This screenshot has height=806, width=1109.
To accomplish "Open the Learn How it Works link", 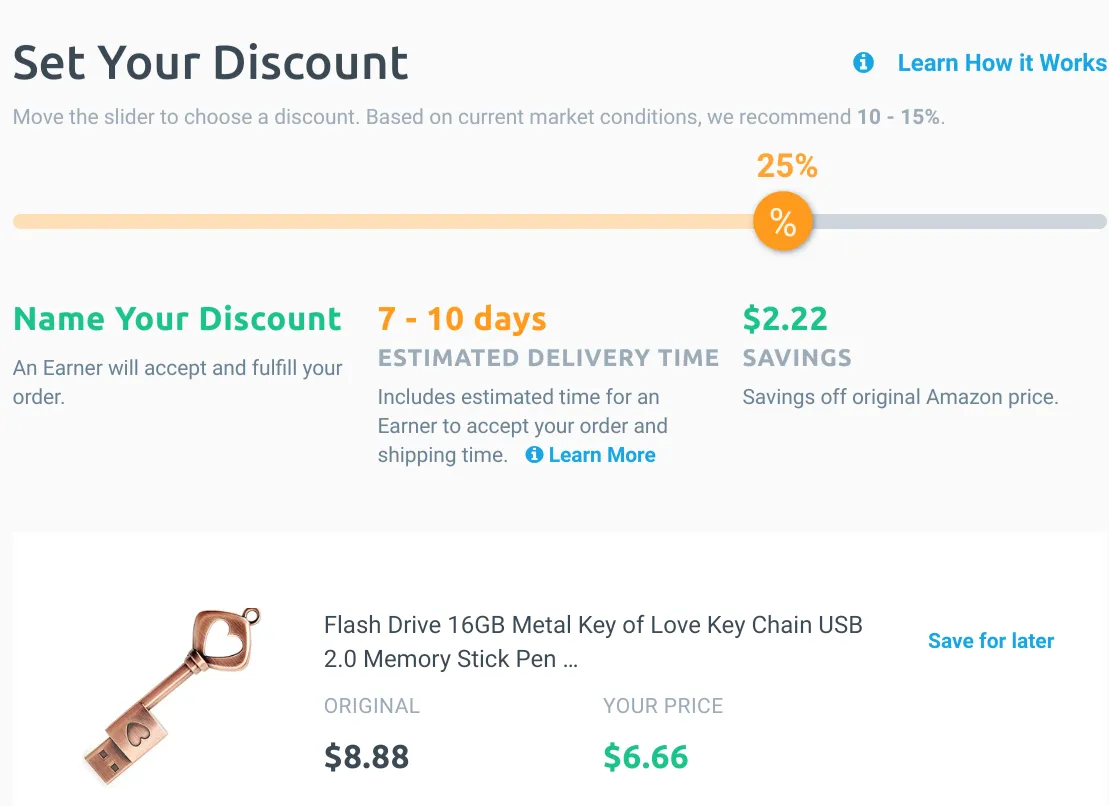I will pyautogui.click(x=1001, y=63).
